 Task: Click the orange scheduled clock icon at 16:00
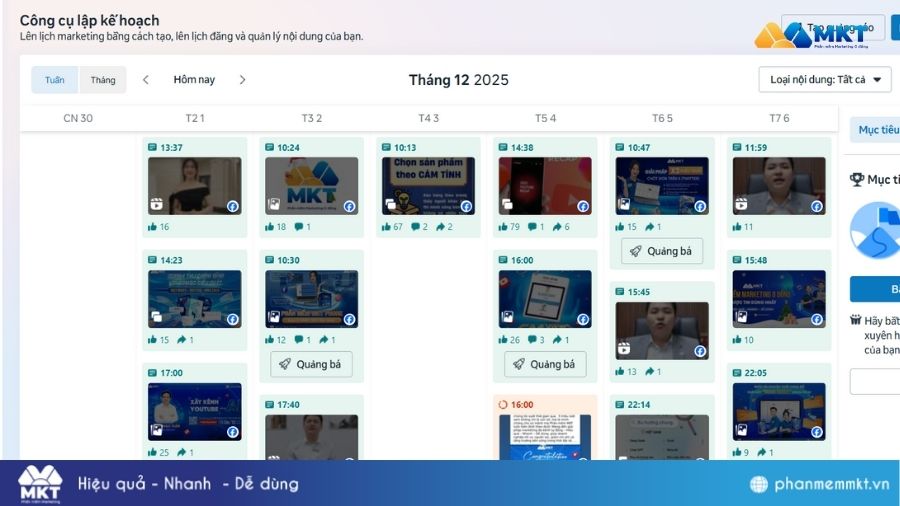pyautogui.click(x=503, y=404)
